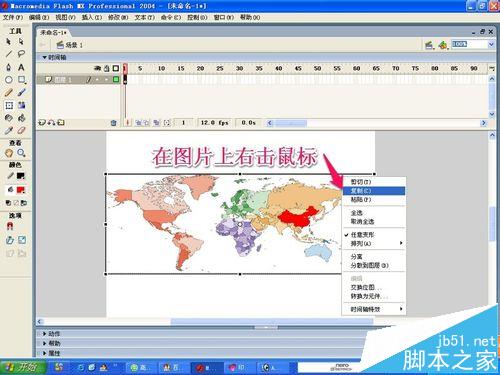The image size is (500, 375).
Task: Toggle show all layers as outlines
Action: point(116,68)
